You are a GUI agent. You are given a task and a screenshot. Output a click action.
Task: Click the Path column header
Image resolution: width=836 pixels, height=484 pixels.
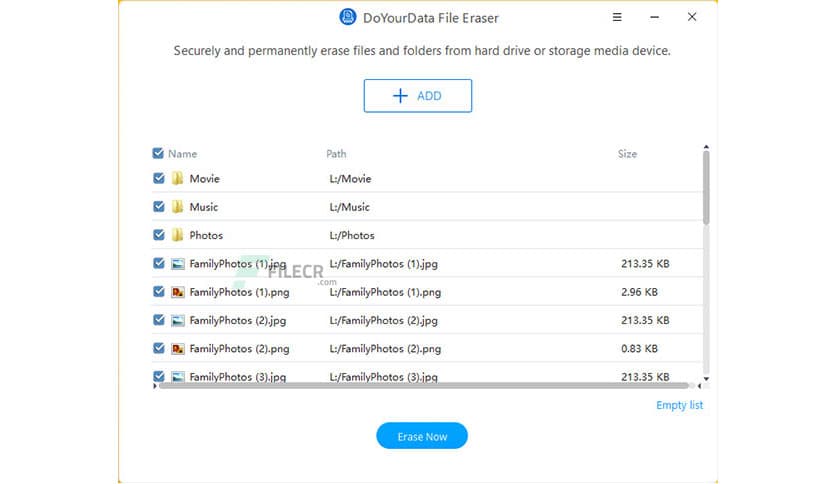[336, 154]
